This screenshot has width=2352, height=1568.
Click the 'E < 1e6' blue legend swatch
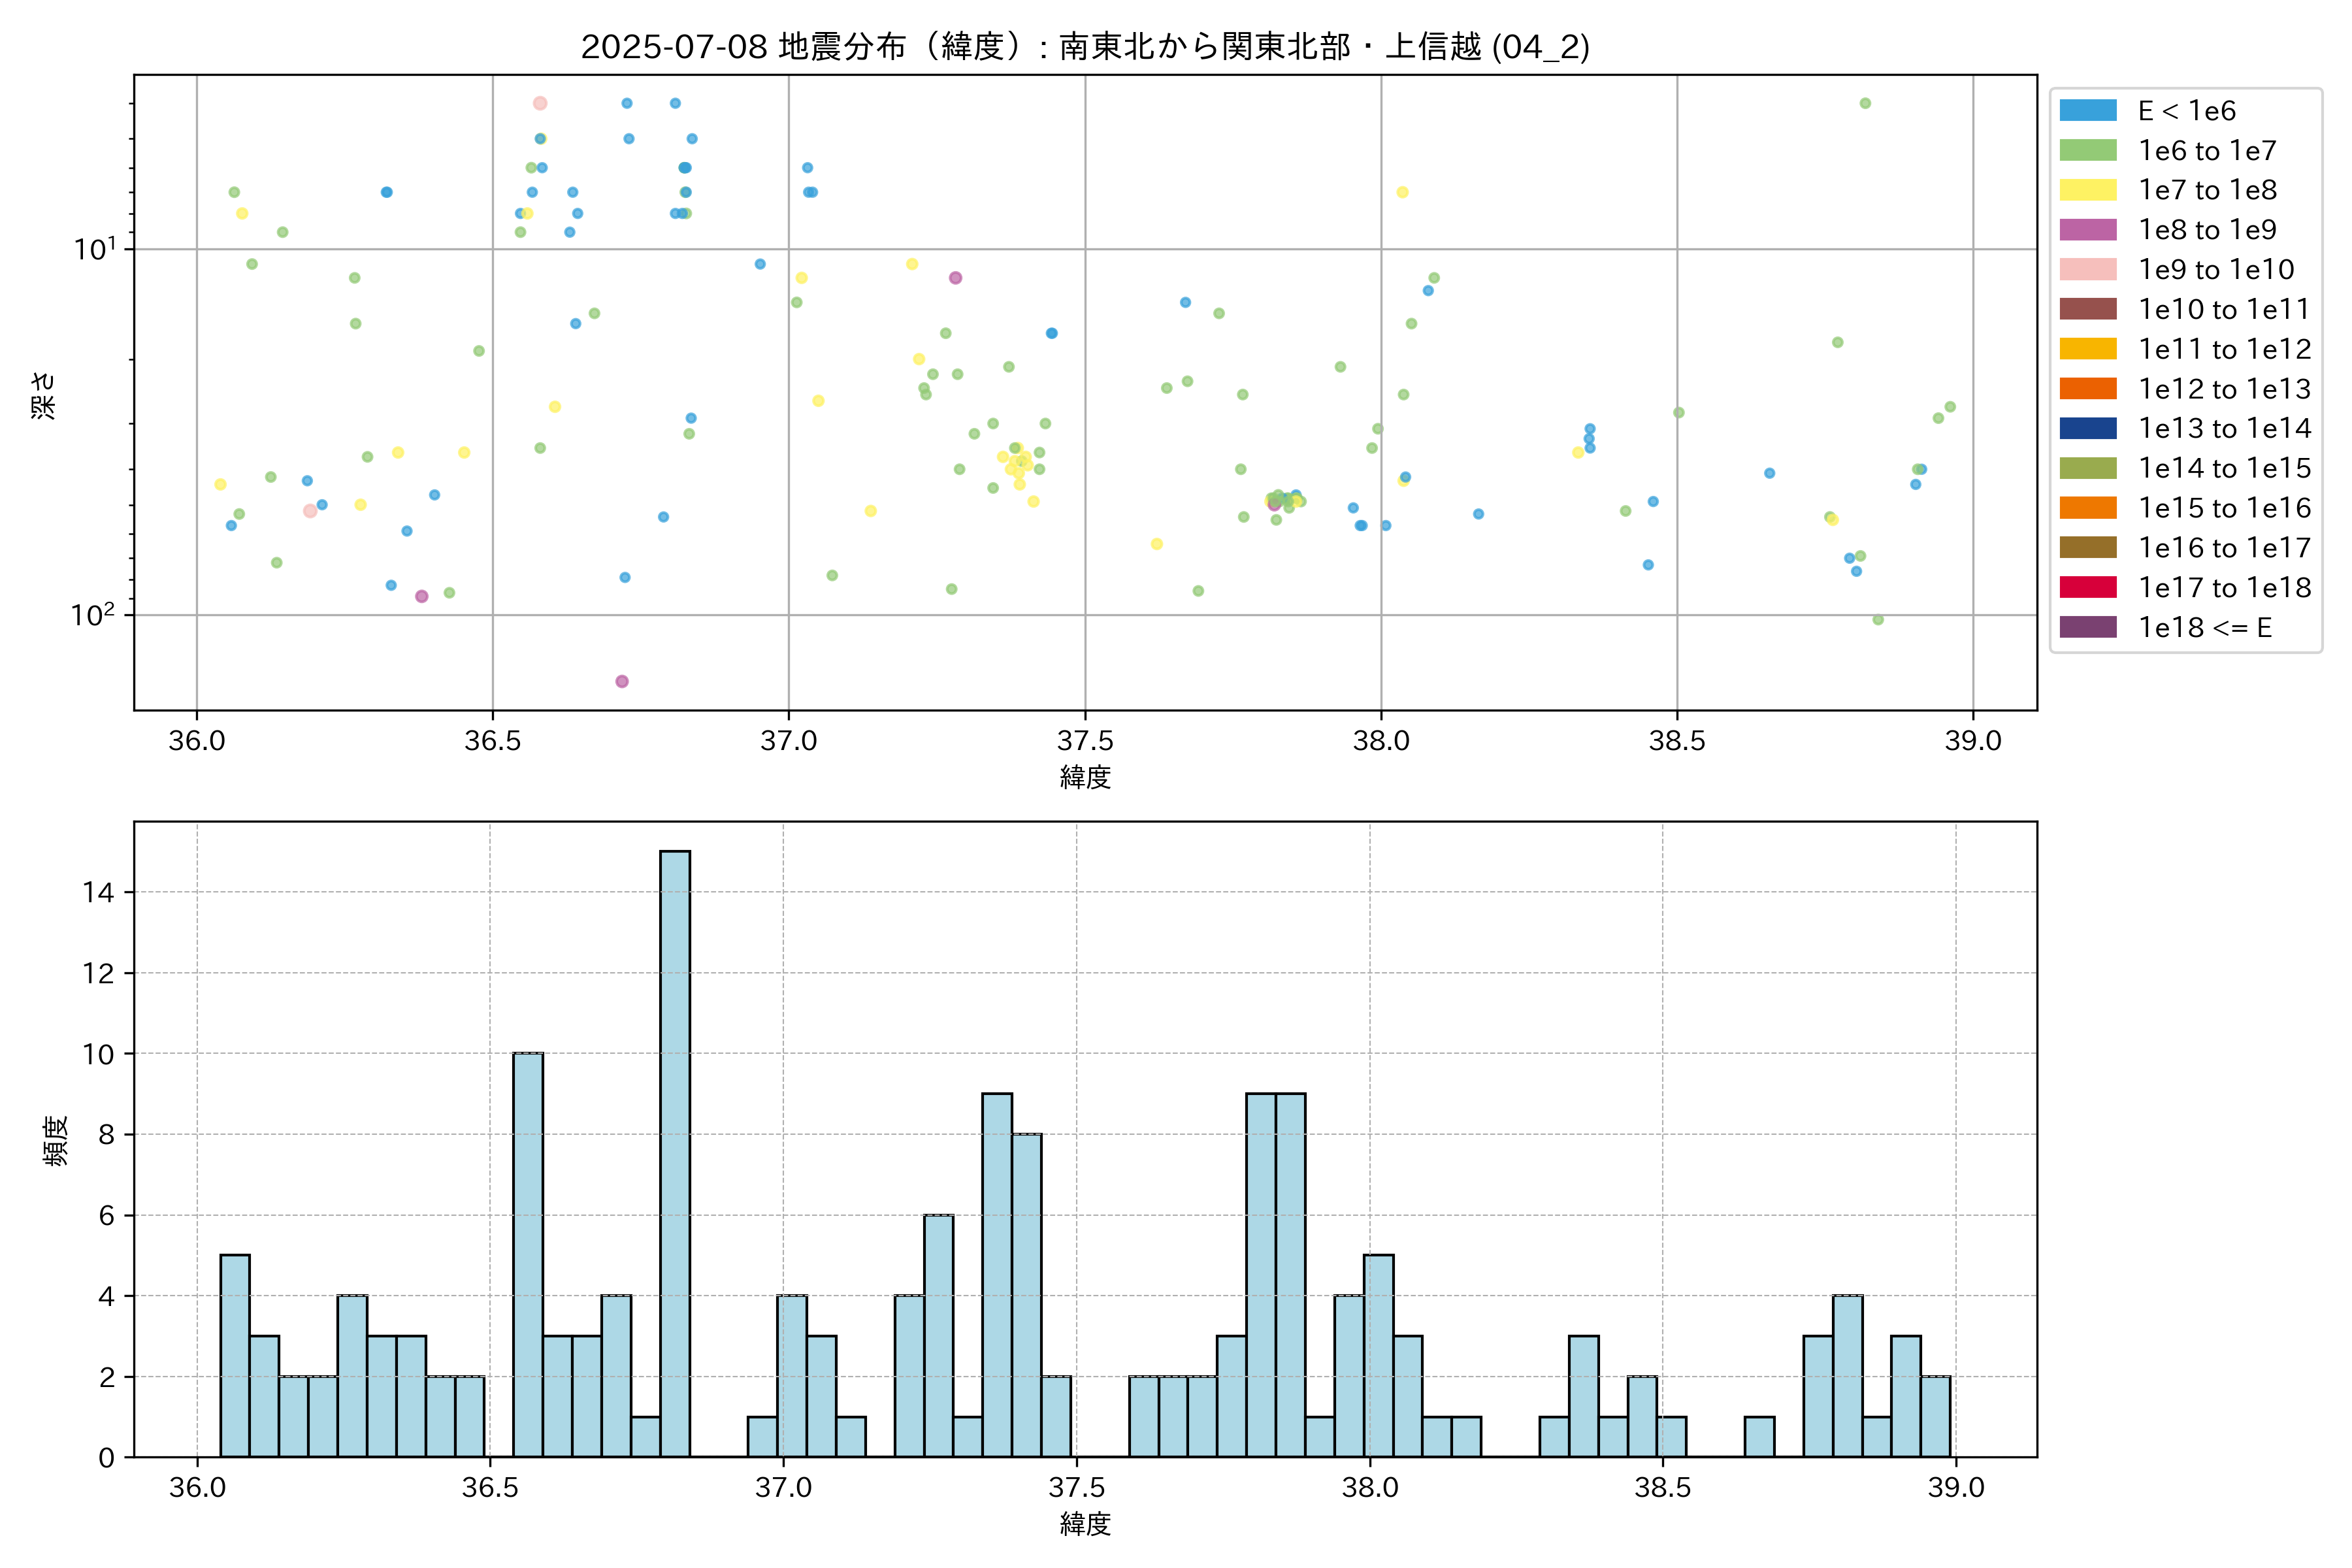point(2087,111)
